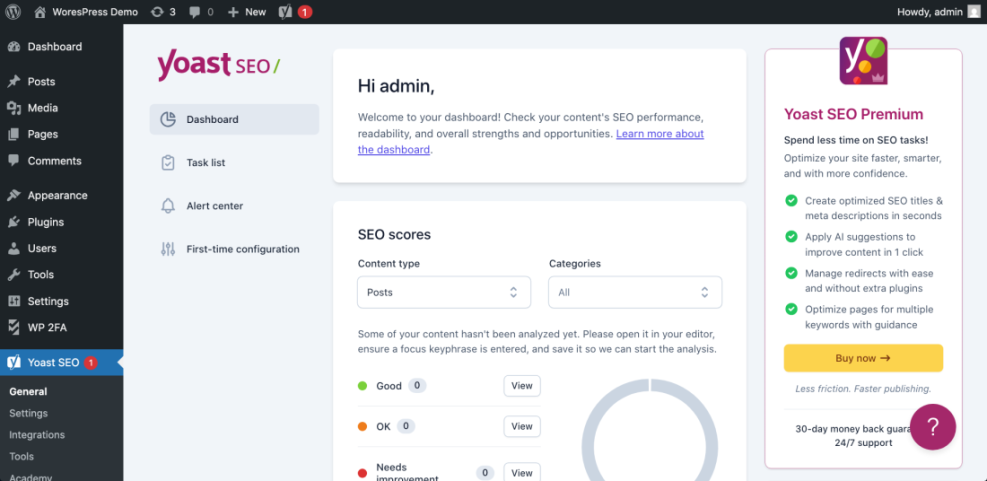Open comments bubble in admin bar
Screen dimensions: 987x481
(193, 12)
